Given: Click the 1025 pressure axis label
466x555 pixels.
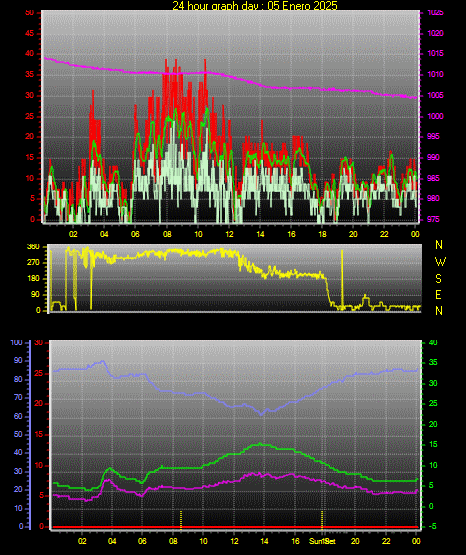Looking at the screenshot, I should click(435, 12).
